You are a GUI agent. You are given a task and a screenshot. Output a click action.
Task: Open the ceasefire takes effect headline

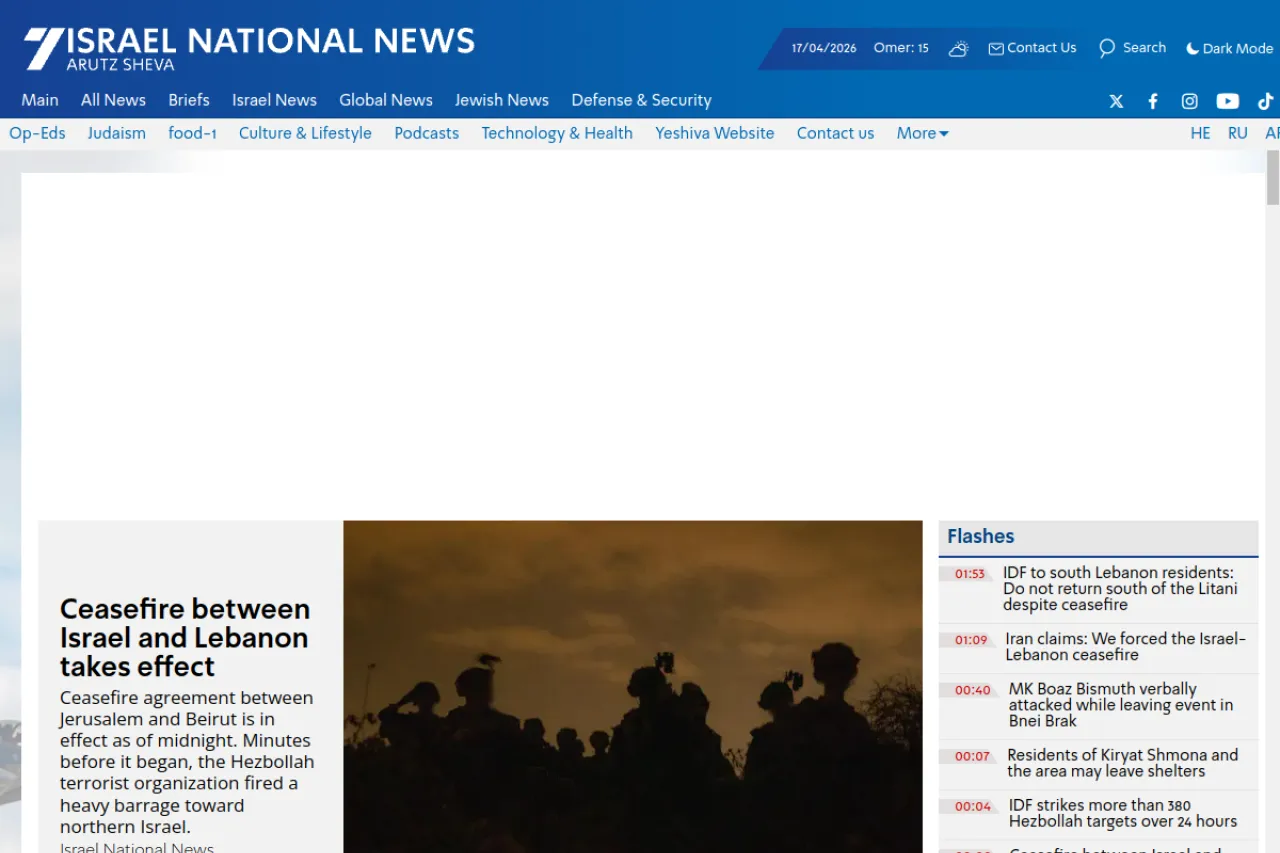point(185,638)
